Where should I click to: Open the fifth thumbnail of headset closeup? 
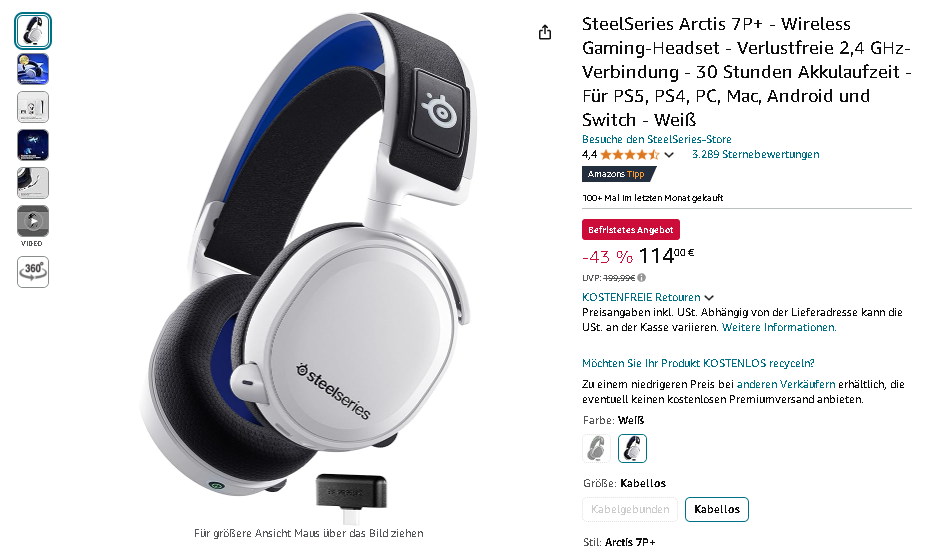tap(33, 183)
